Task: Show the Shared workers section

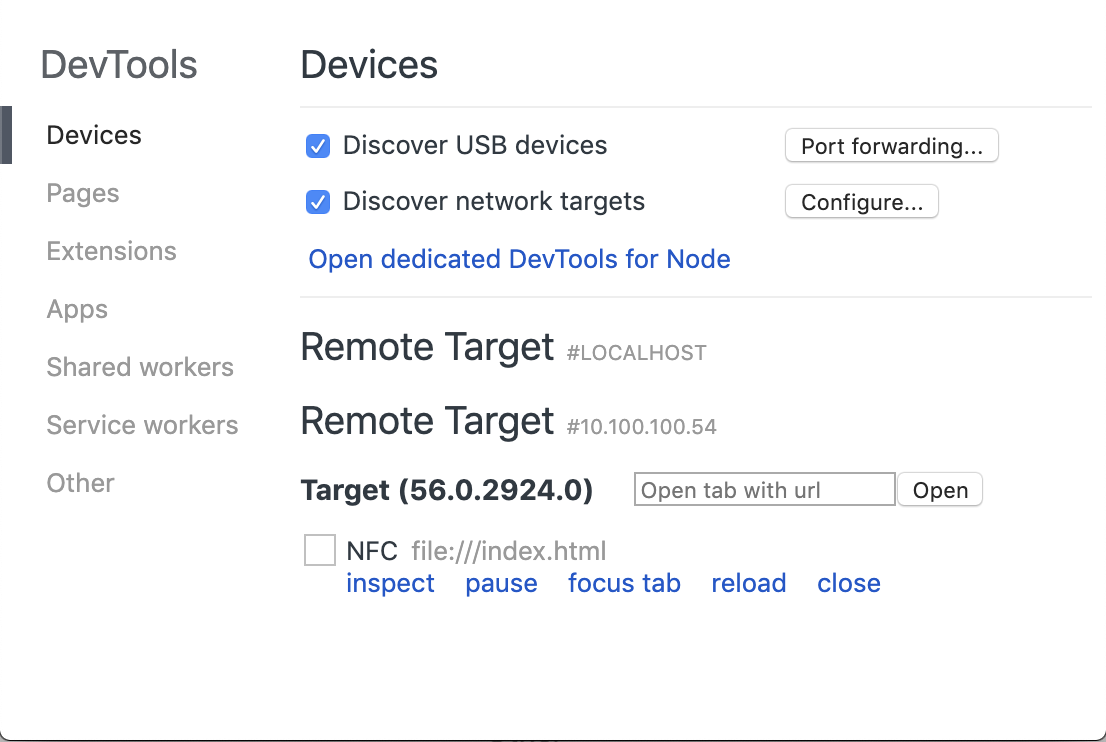Action: coord(140,367)
